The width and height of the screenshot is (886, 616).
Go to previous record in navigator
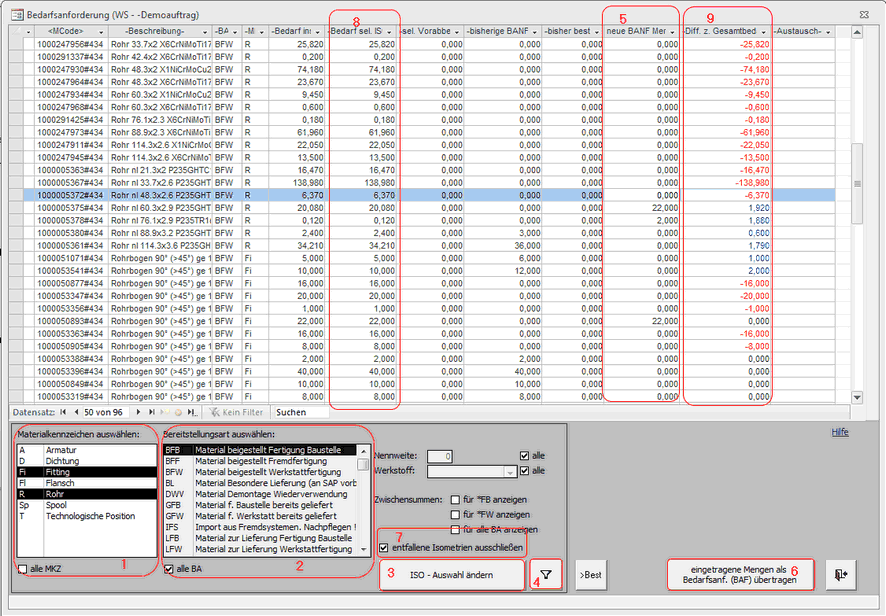[77, 411]
